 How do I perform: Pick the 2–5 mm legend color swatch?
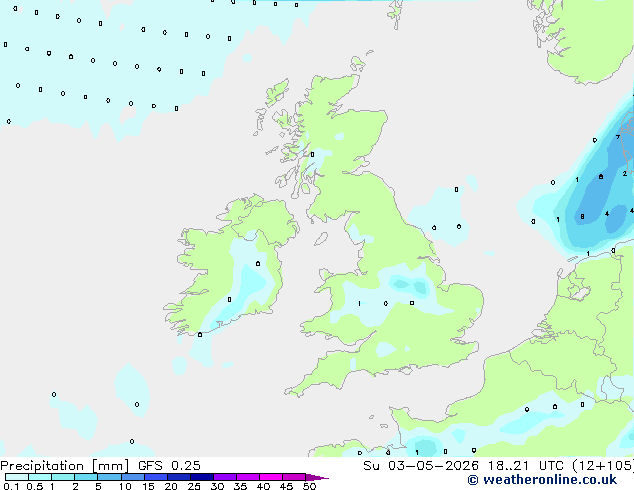[86, 477]
